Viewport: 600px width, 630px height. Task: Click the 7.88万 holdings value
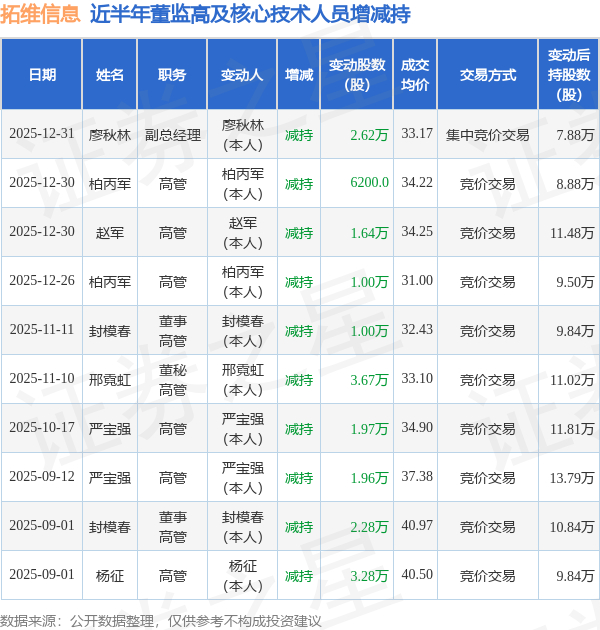[575, 135]
